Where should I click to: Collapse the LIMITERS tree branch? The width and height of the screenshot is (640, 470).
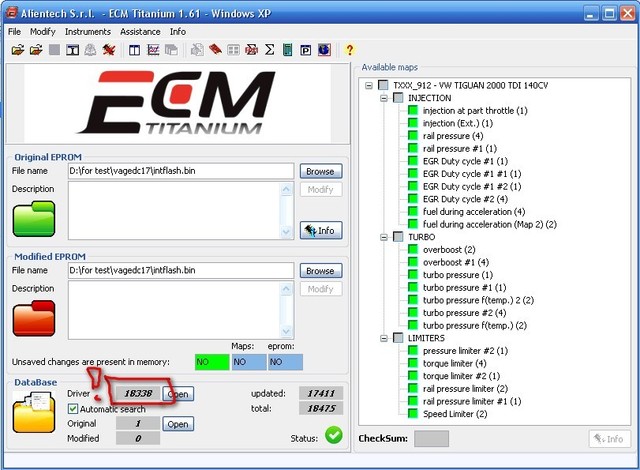384,338
